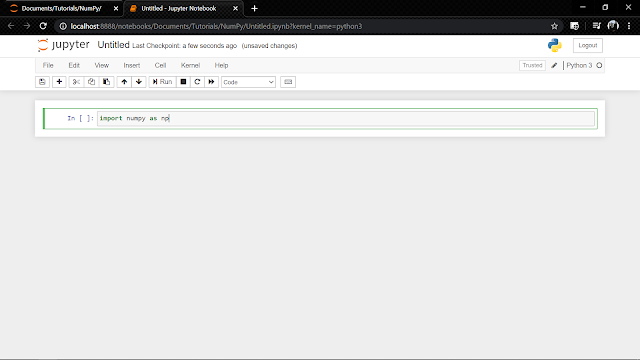Restart the kernel with the circular arrow icon
The image size is (640, 360).
197,82
